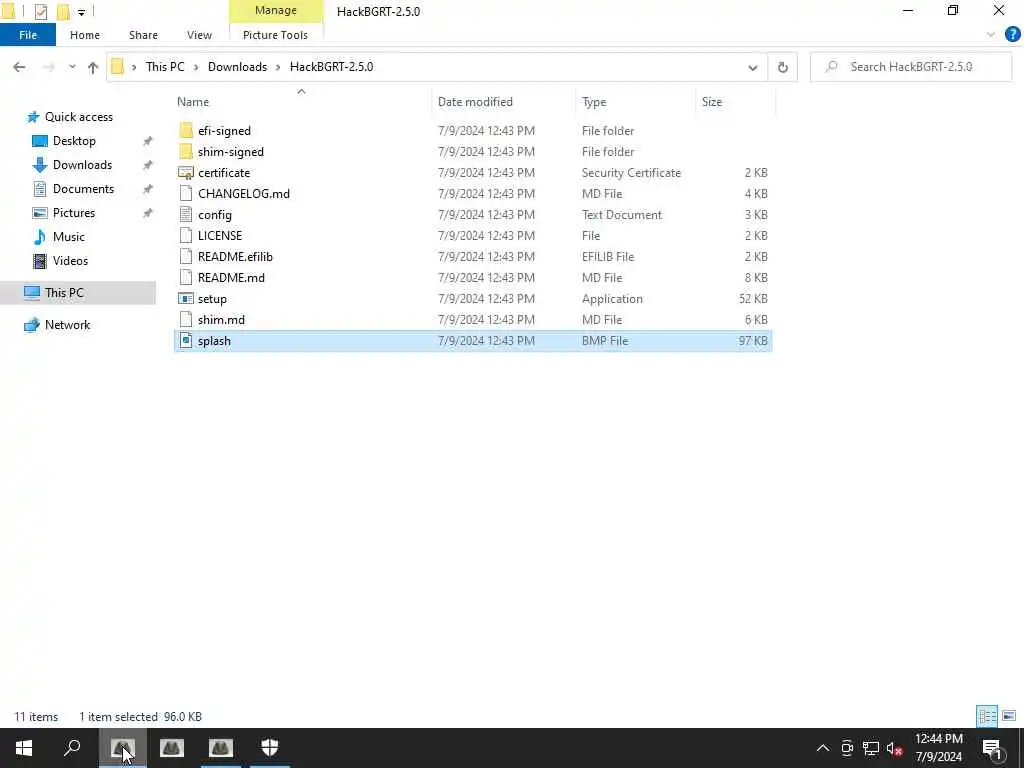This screenshot has height=768, width=1024.
Task: Click This PC in the address bar
Action: pos(165,67)
